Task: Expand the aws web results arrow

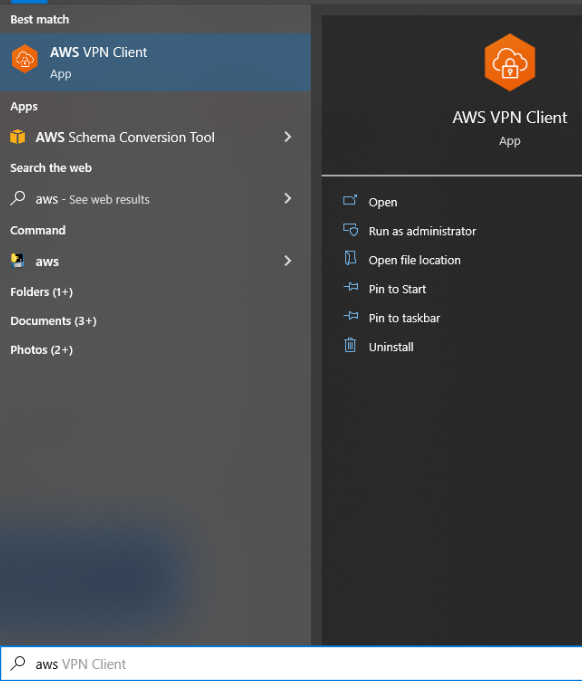Action: (x=288, y=198)
